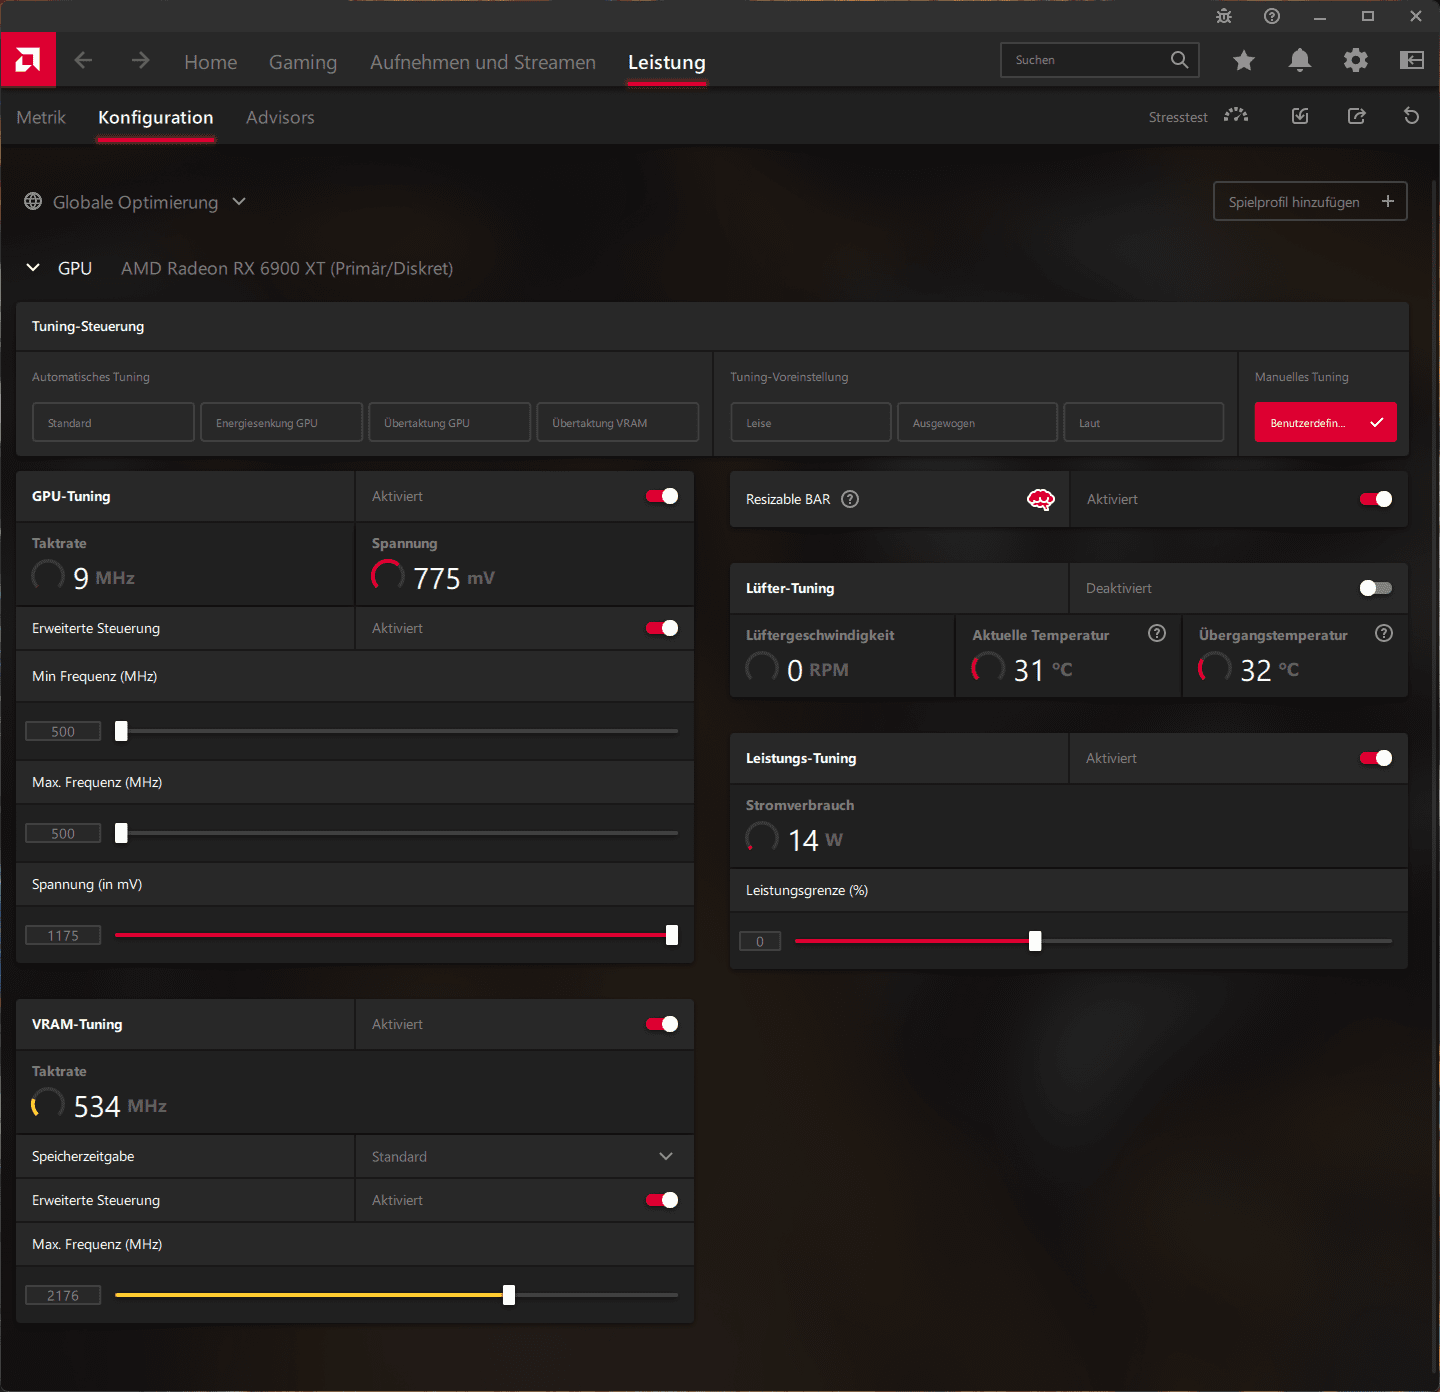The height and width of the screenshot is (1392, 1440).
Task: Select Übertaktung VRAM preset
Action: (617, 422)
